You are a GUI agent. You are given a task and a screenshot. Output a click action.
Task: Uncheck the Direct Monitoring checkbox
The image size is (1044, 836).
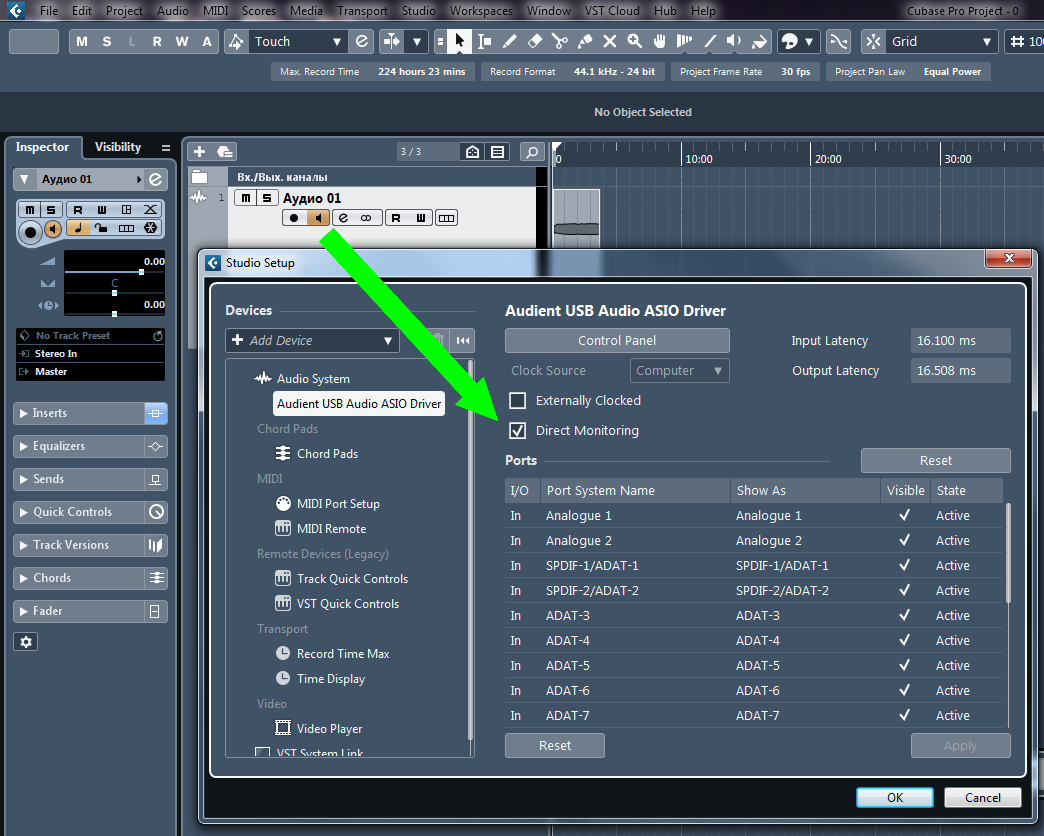tap(517, 431)
